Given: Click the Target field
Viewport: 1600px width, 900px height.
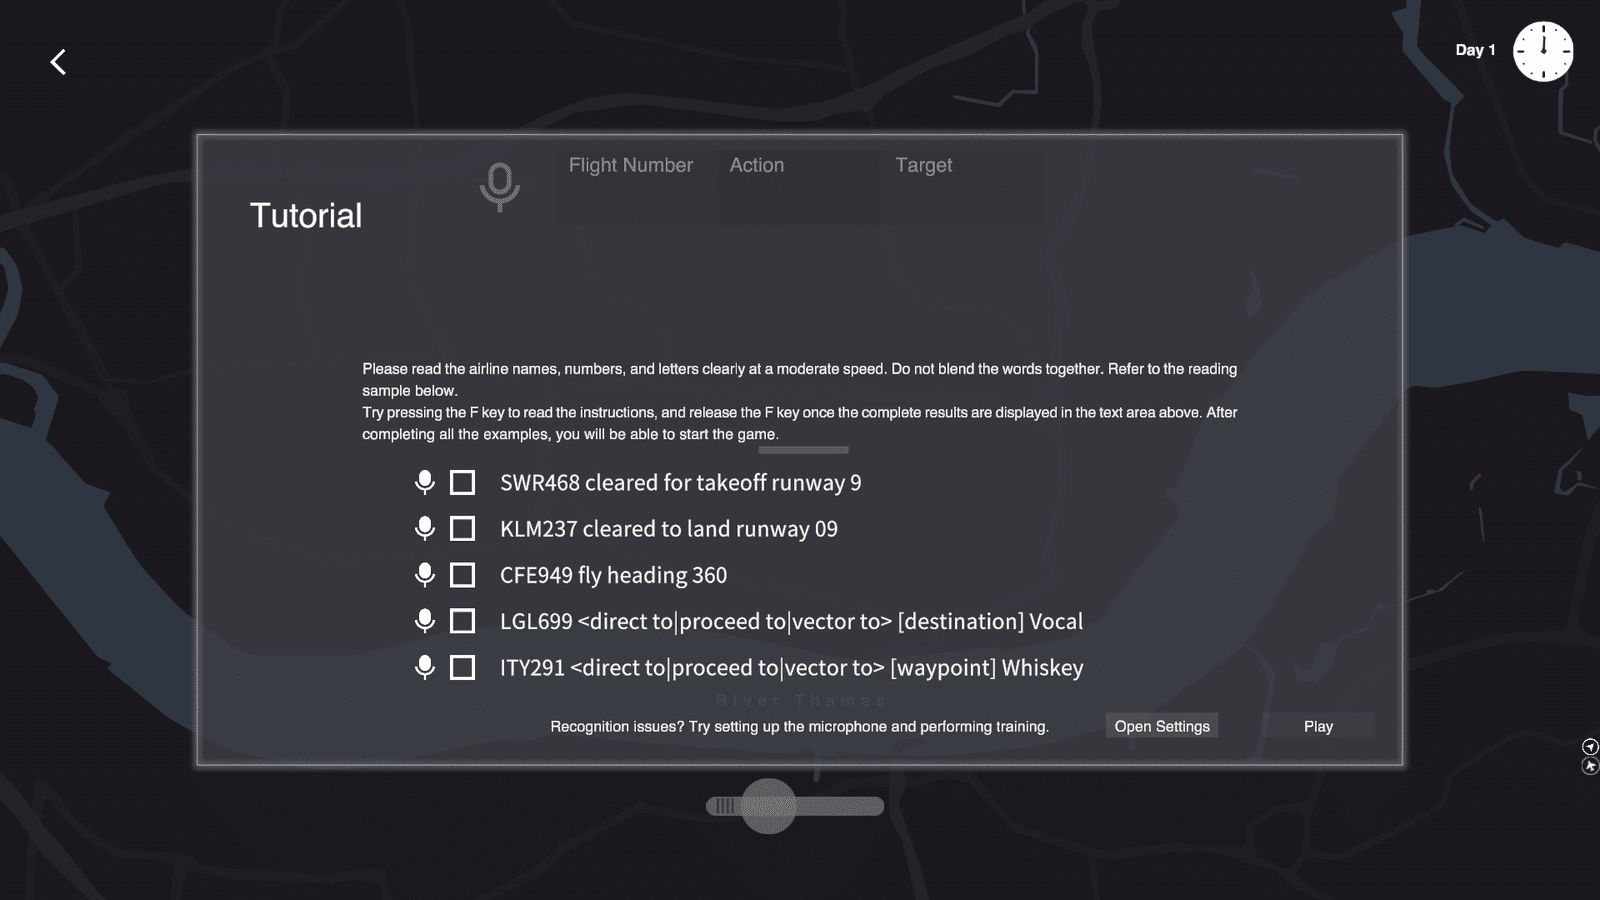Looking at the screenshot, I should point(963,187).
